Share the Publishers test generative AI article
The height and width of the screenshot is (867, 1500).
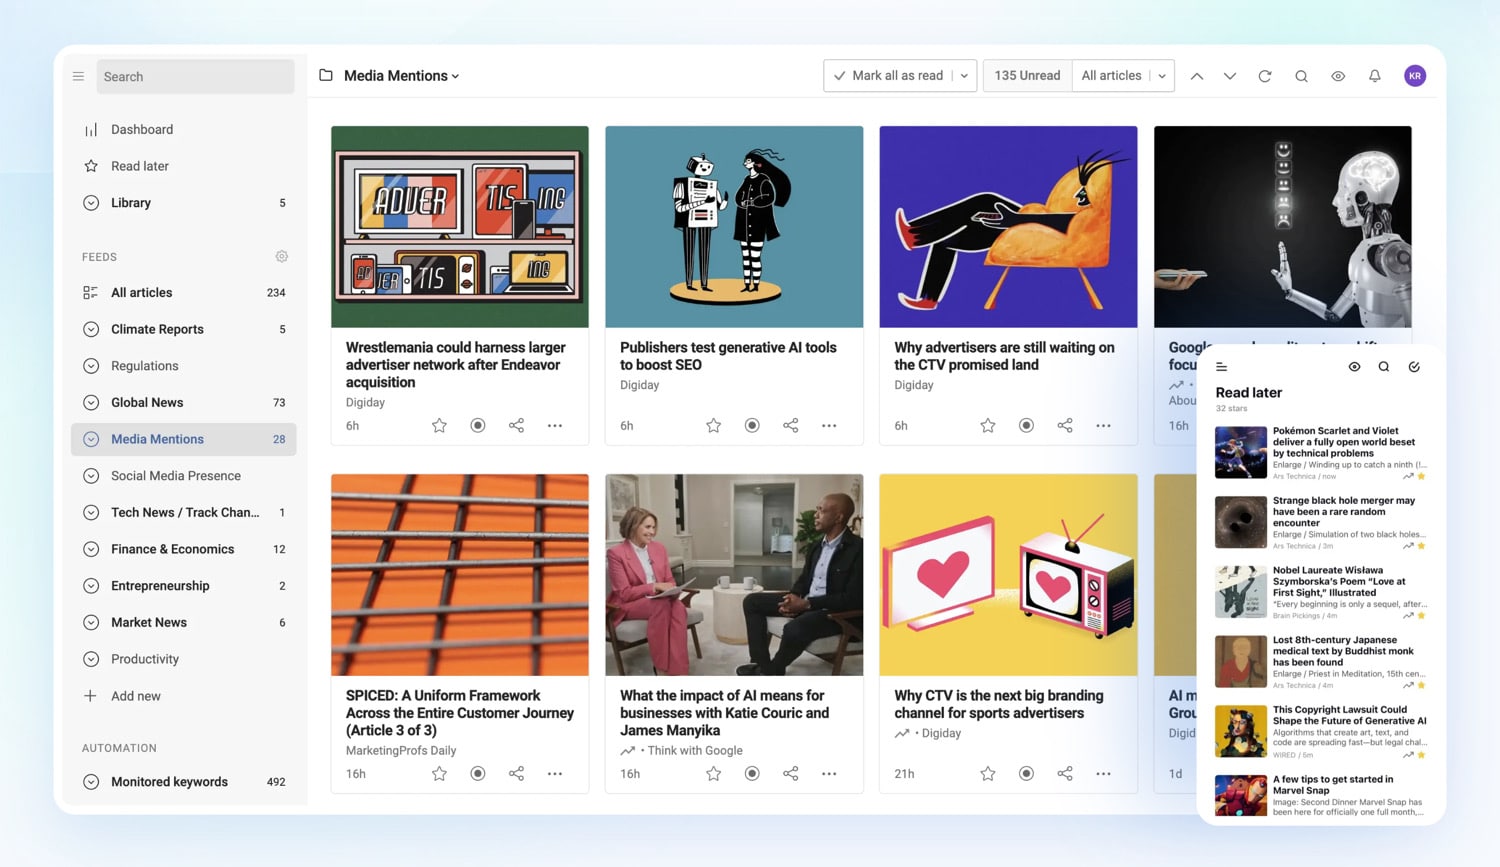click(x=791, y=426)
